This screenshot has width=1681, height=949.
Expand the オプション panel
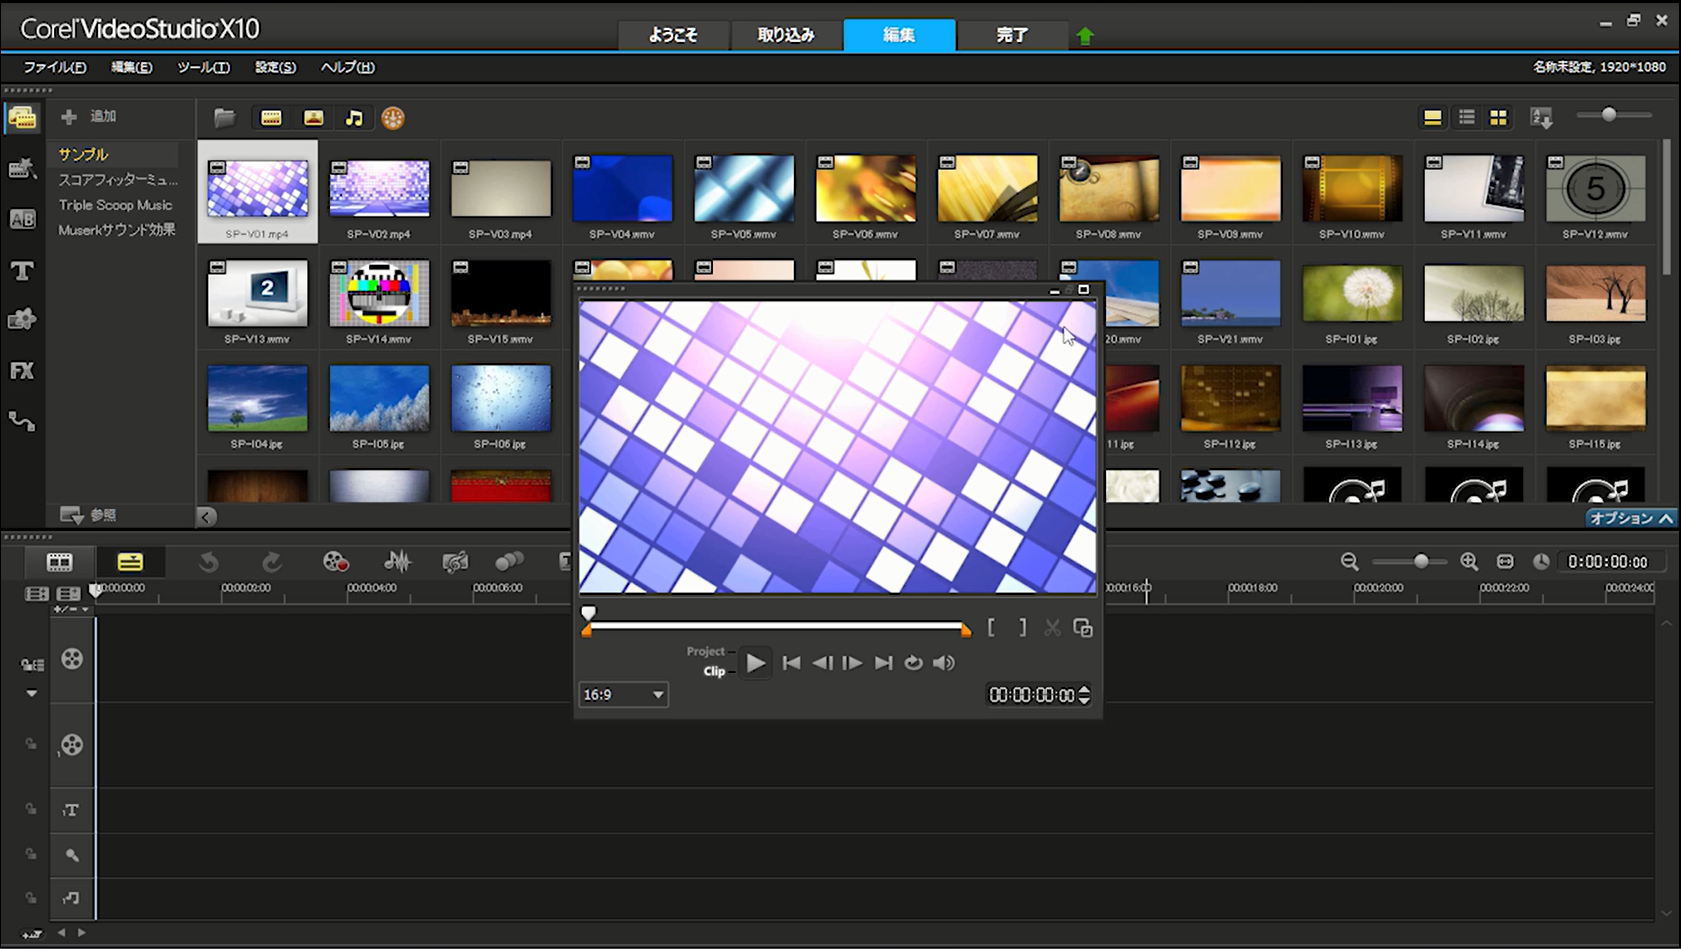click(x=1631, y=518)
